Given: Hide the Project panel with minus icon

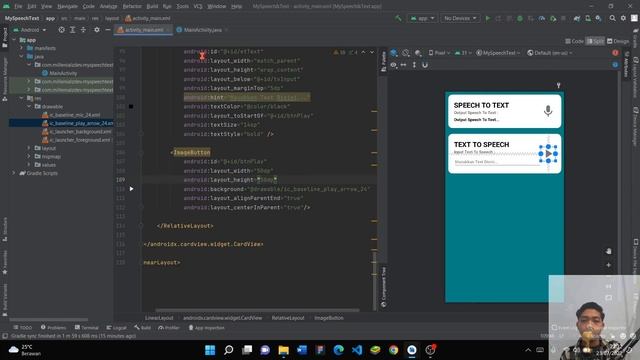Looking at the screenshot, I should coord(108,30).
